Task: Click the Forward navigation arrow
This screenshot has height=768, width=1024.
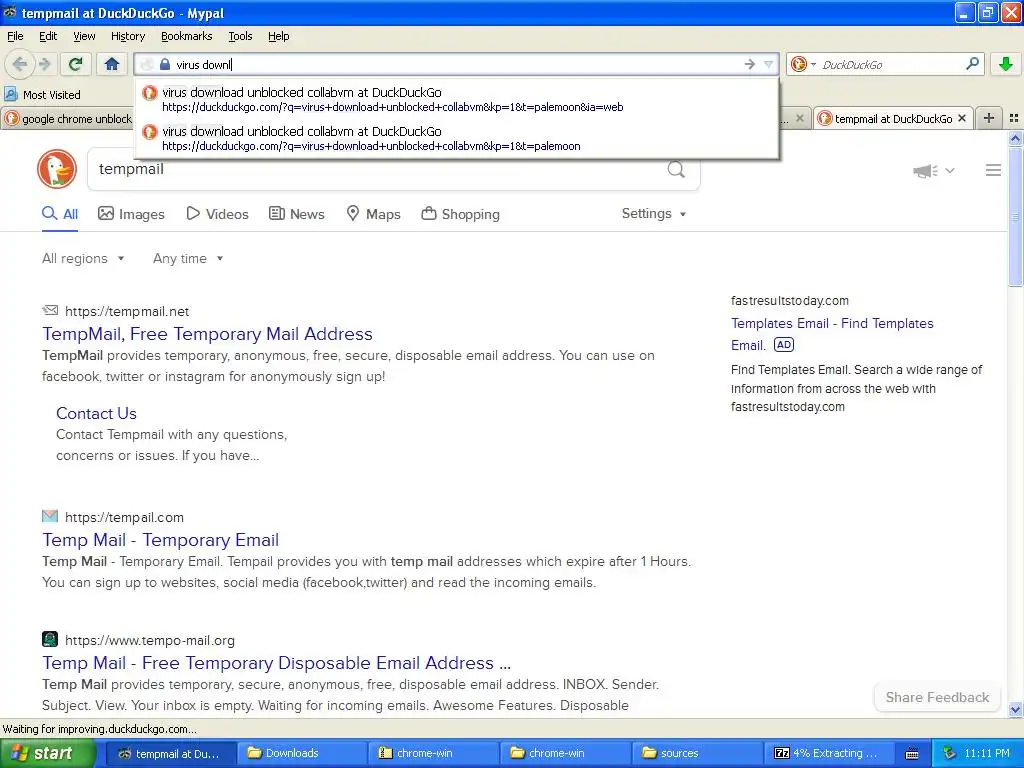Action: coord(44,64)
